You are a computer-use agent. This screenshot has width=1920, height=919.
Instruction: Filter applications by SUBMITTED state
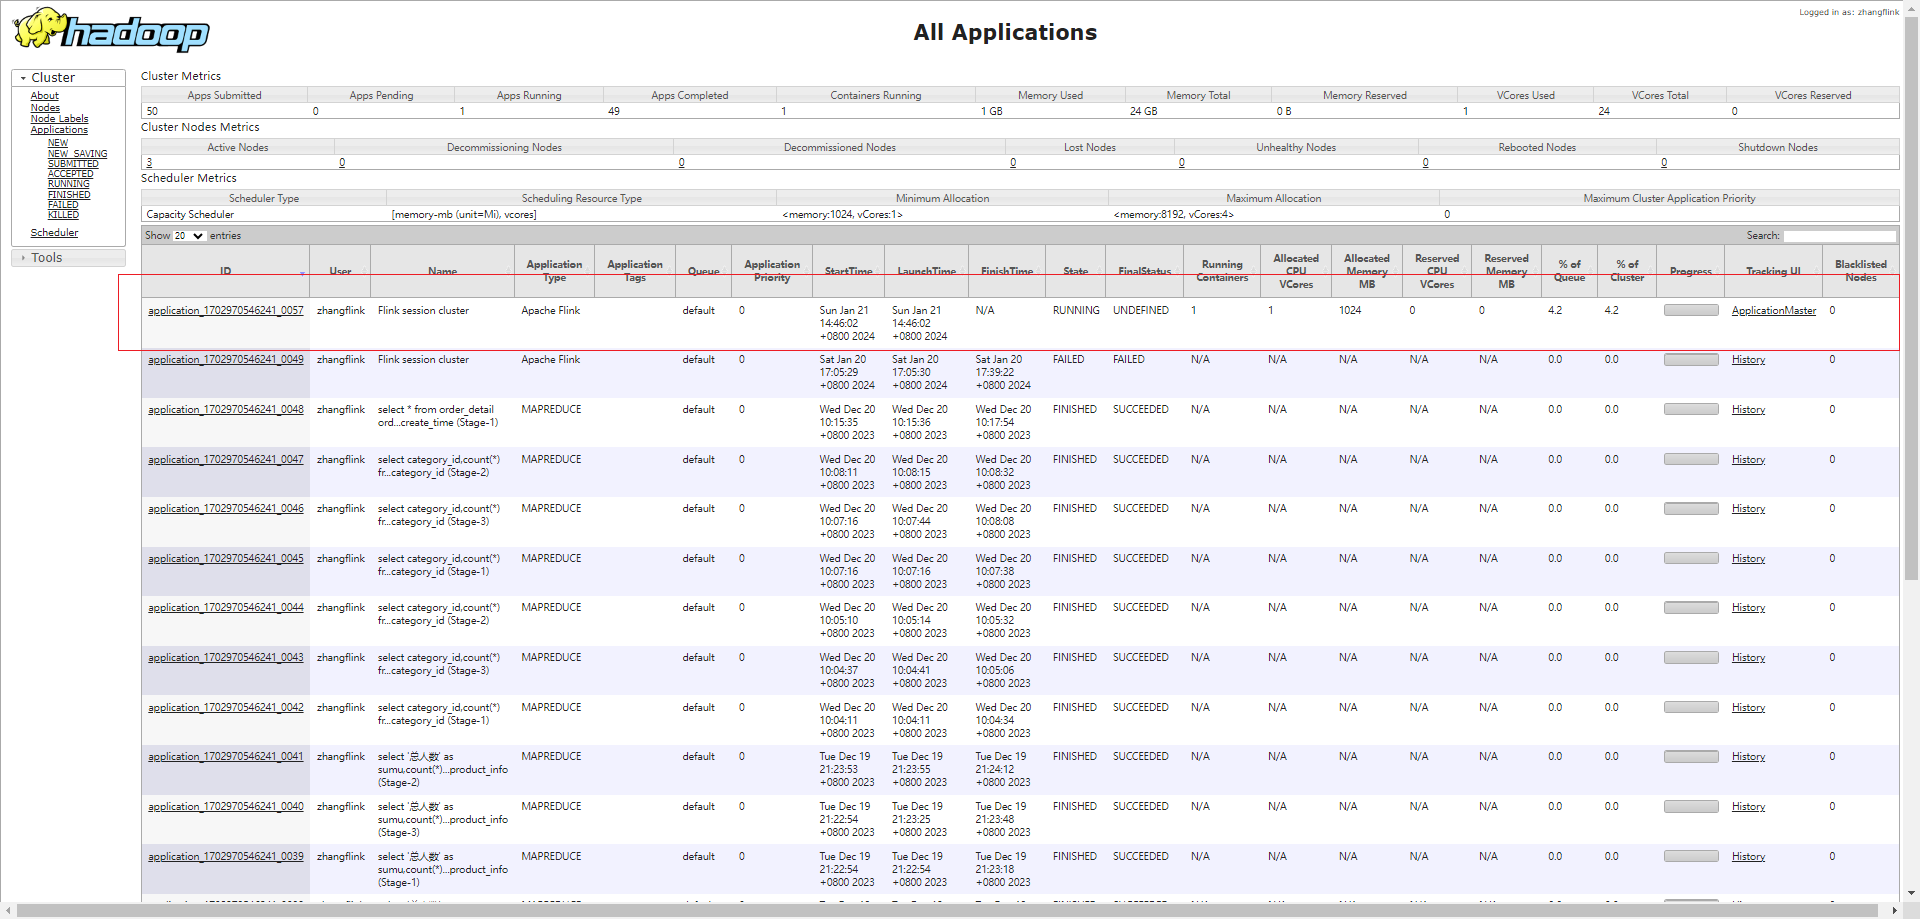pyautogui.click(x=73, y=164)
